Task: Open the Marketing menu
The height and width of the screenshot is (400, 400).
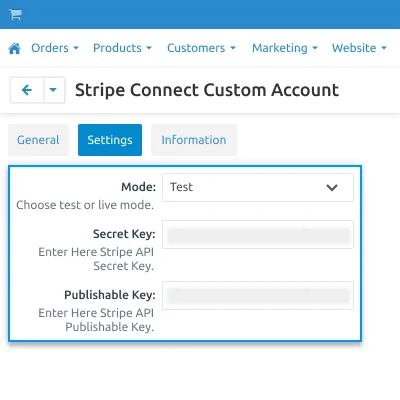Action: 285,48
